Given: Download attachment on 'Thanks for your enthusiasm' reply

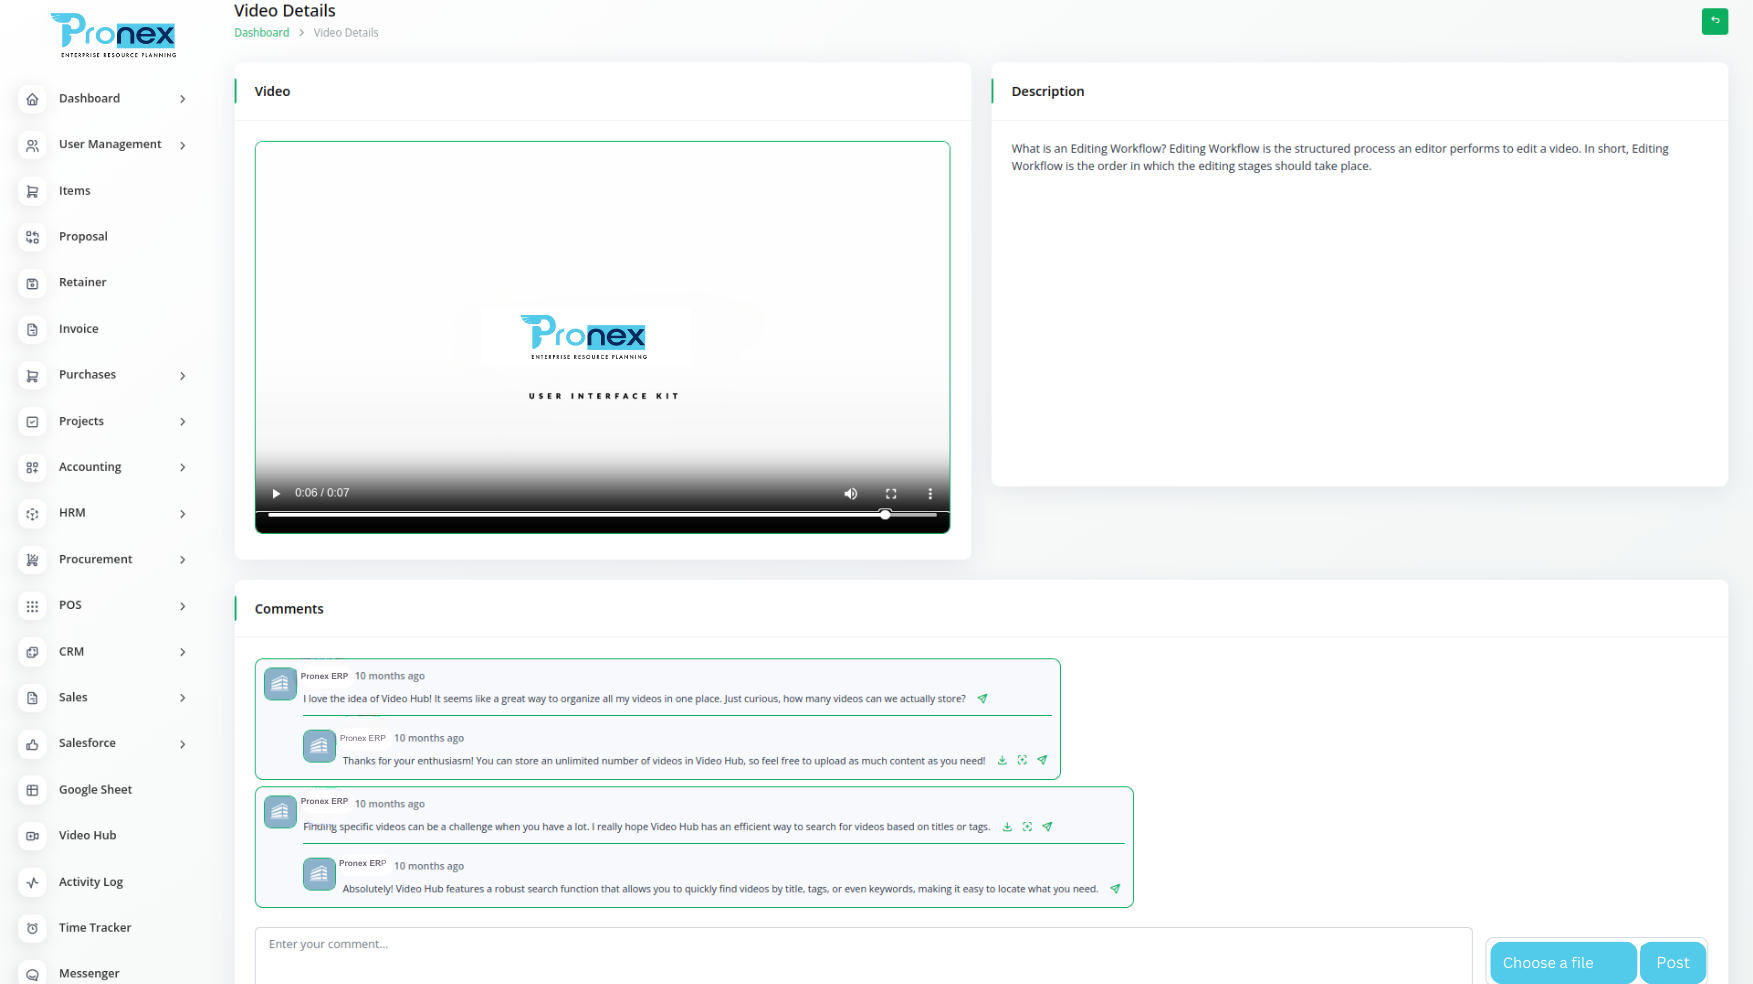Looking at the screenshot, I should (1002, 761).
